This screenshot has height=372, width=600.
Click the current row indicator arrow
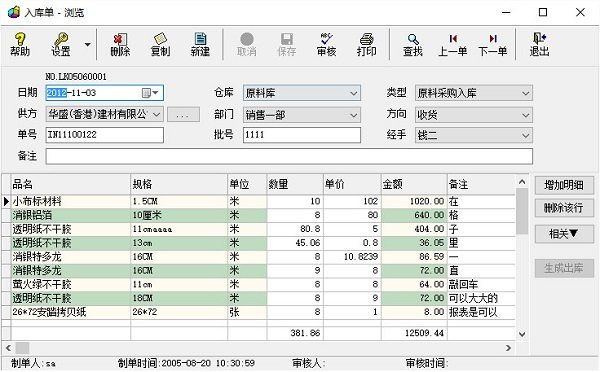tap(6, 201)
